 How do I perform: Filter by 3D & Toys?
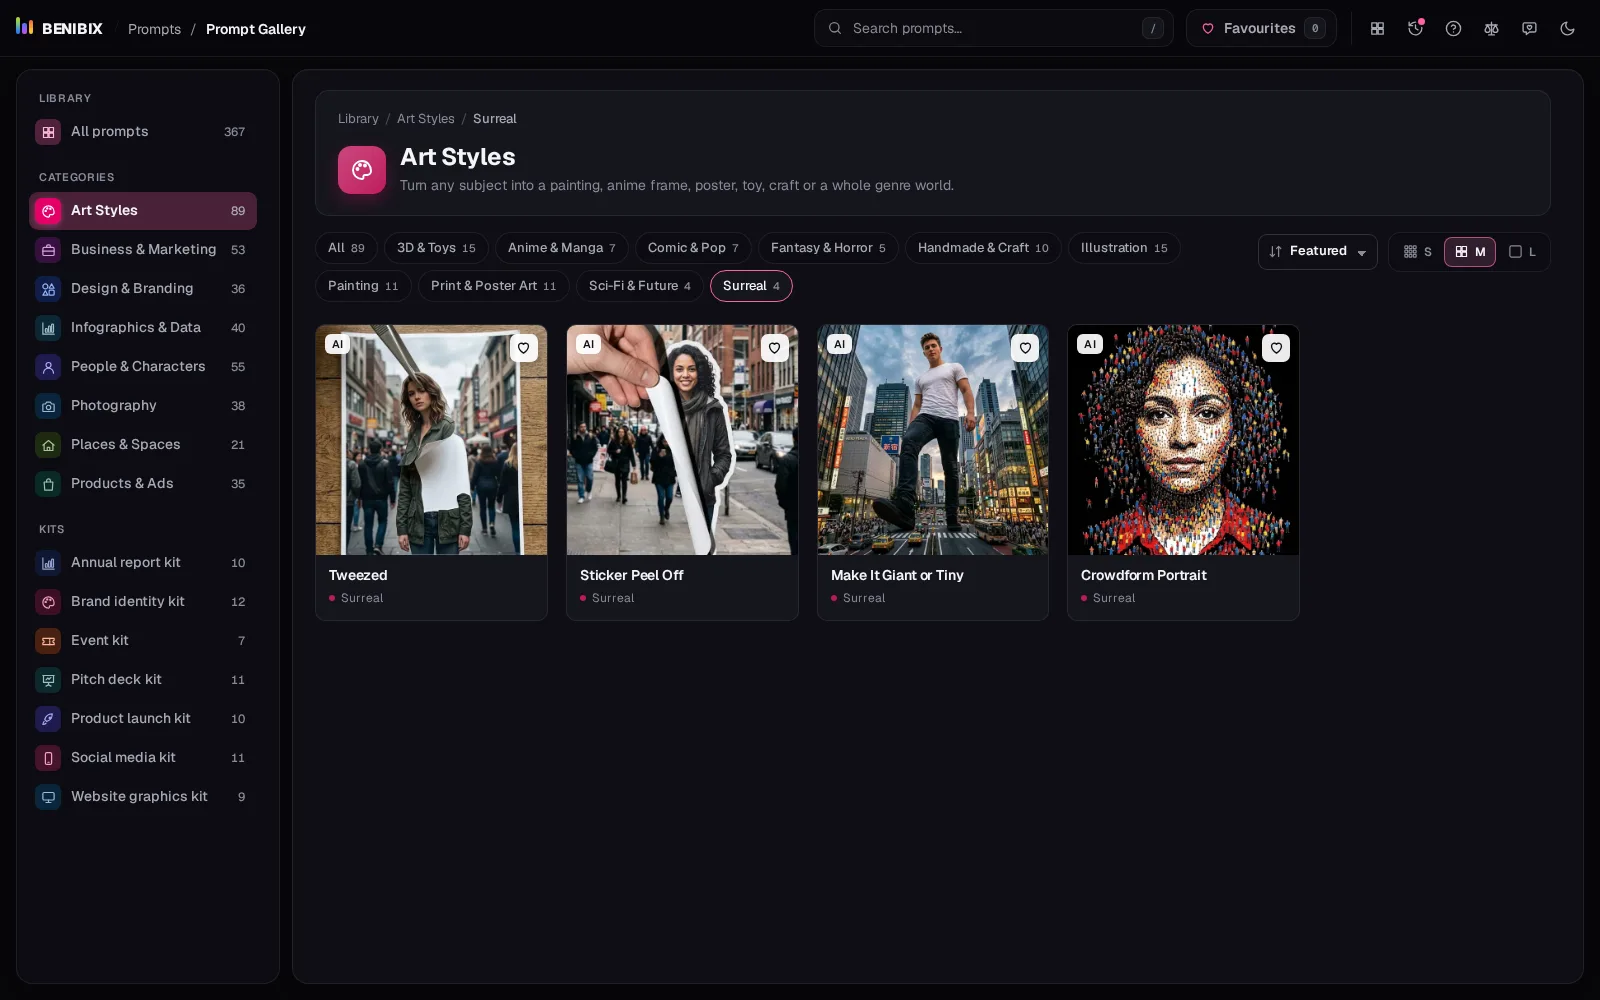click(436, 248)
